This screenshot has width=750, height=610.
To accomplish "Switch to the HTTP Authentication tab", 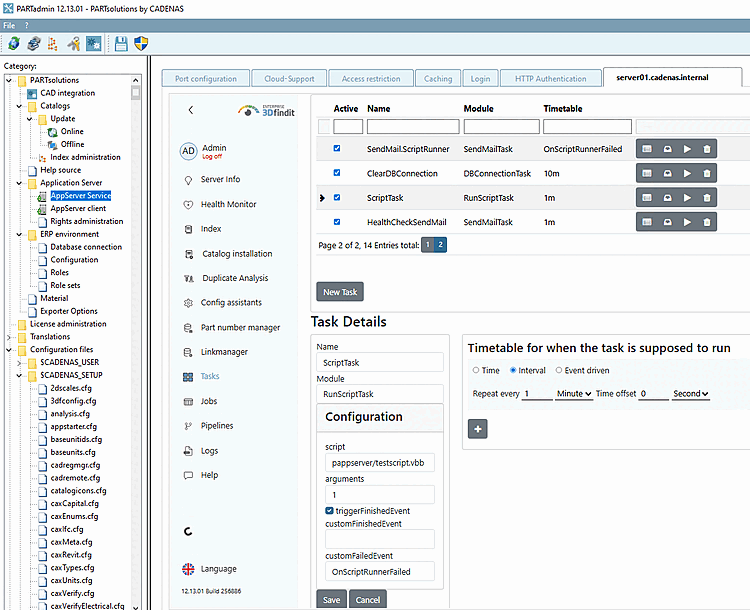I will tap(551, 78).
